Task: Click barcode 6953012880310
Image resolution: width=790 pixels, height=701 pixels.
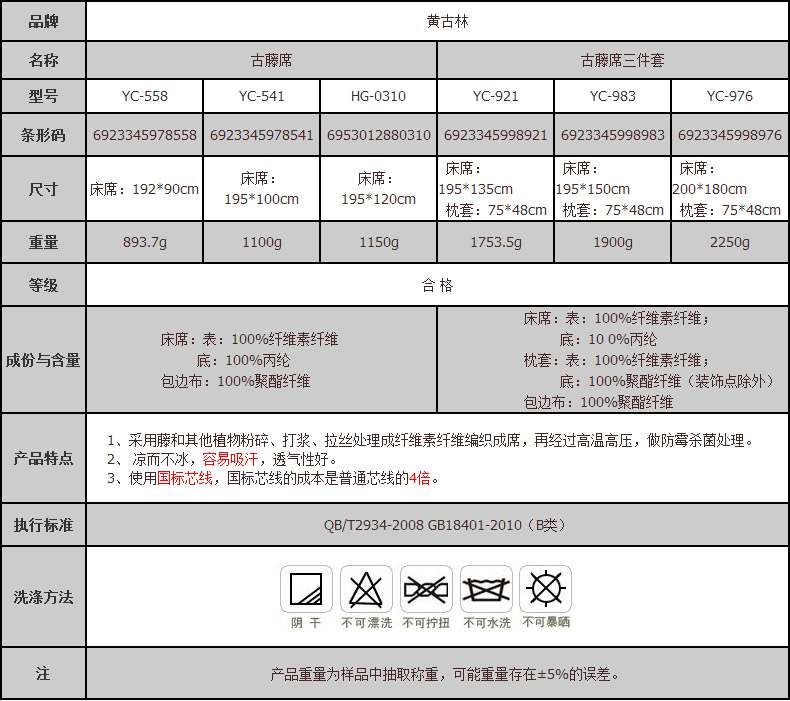Action: [378, 135]
